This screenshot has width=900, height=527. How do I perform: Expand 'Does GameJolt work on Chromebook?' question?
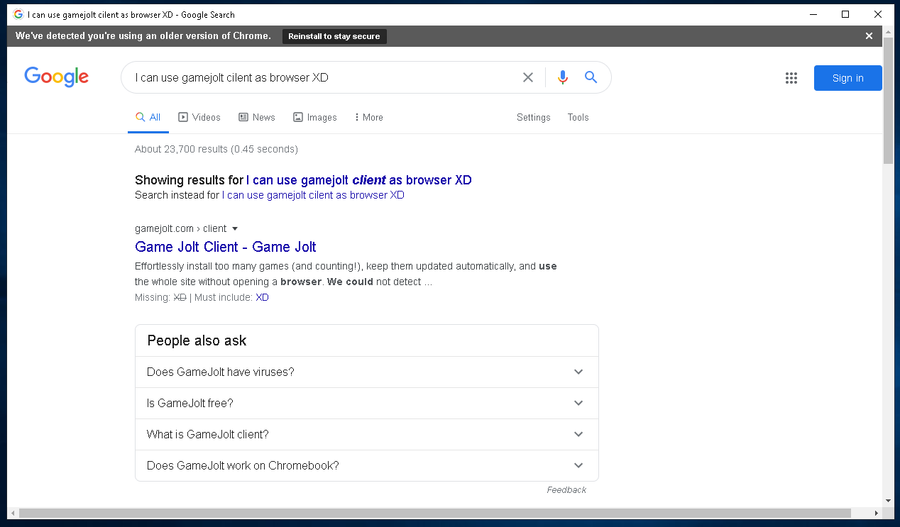point(367,466)
